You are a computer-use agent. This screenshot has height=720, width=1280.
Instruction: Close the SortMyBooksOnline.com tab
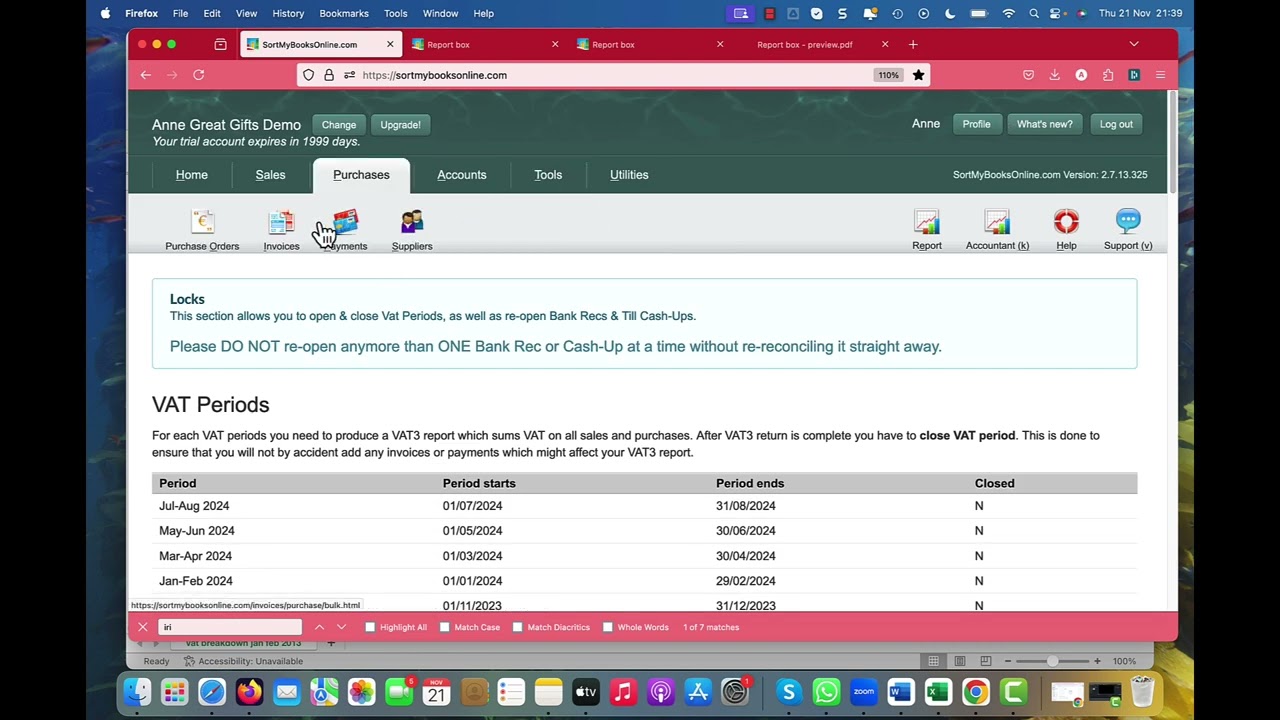[390, 44]
